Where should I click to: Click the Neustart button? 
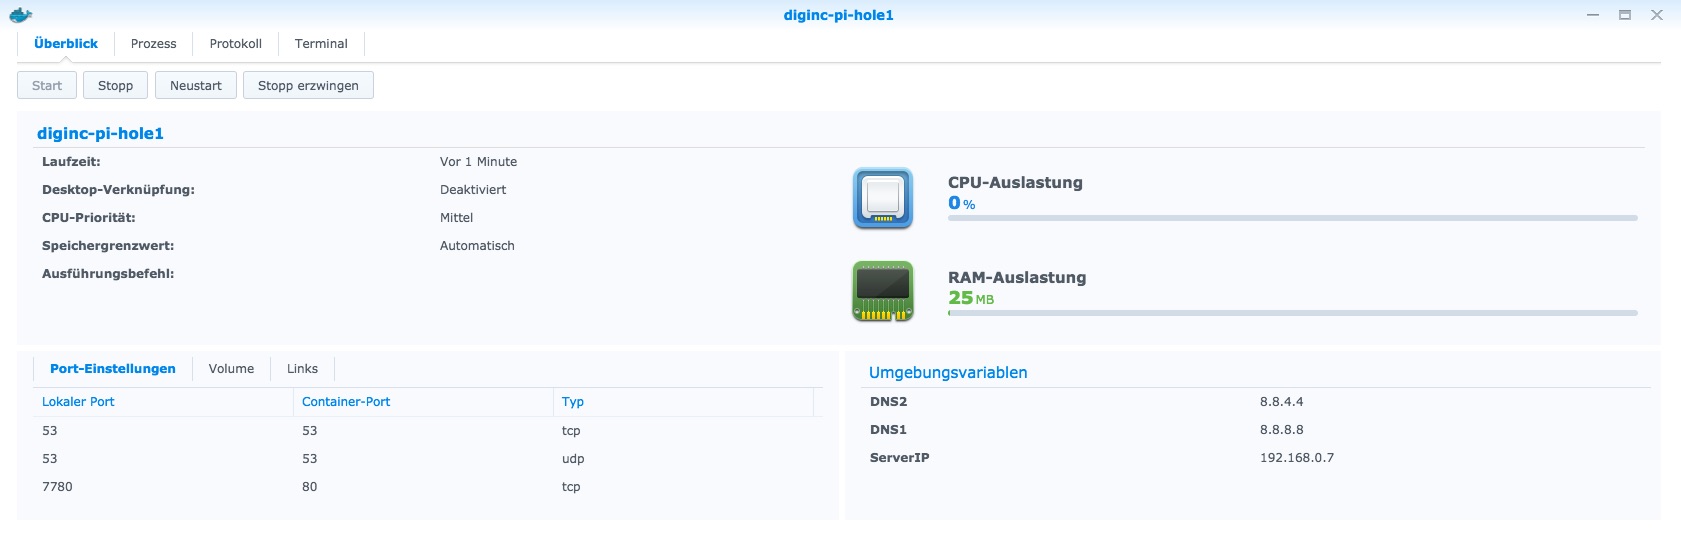pos(196,85)
